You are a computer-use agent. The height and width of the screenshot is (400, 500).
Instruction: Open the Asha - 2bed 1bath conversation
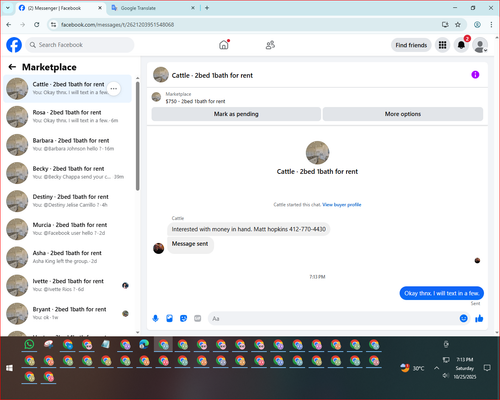pyautogui.click(x=67, y=257)
